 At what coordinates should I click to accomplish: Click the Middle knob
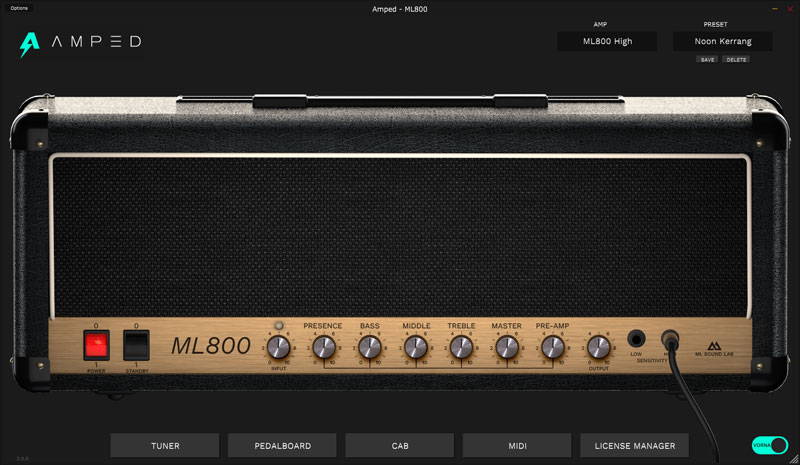click(416, 348)
